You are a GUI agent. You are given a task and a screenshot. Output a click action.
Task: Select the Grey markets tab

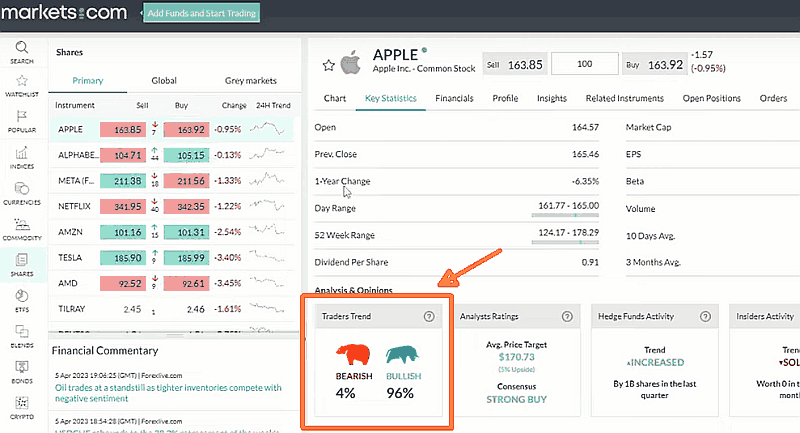(x=250, y=80)
